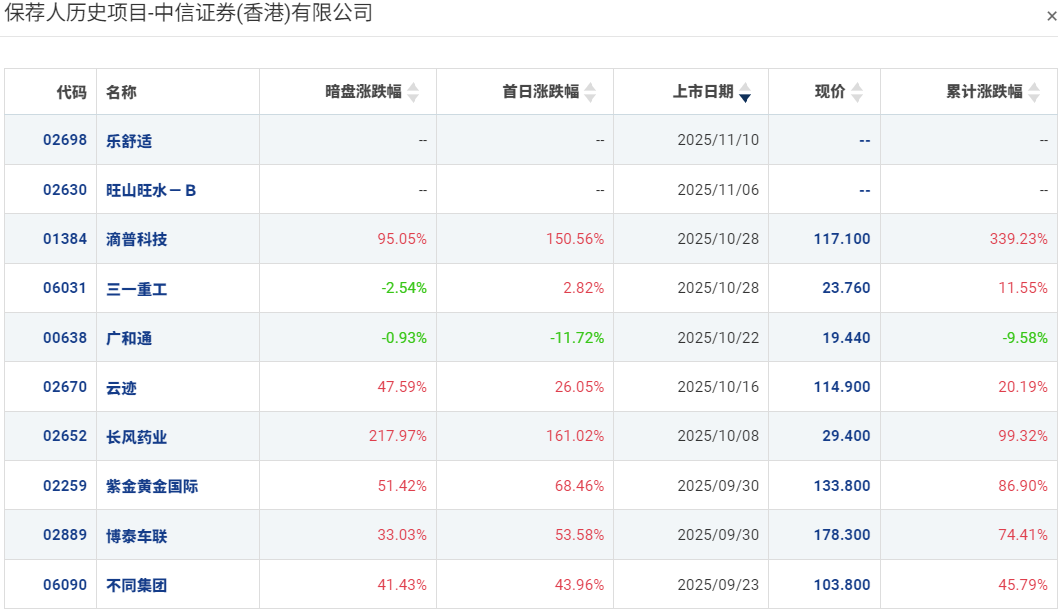Screen dimensions: 1058x609
Task: Click the 名称 column header
Action: pyautogui.click(x=121, y=92)
